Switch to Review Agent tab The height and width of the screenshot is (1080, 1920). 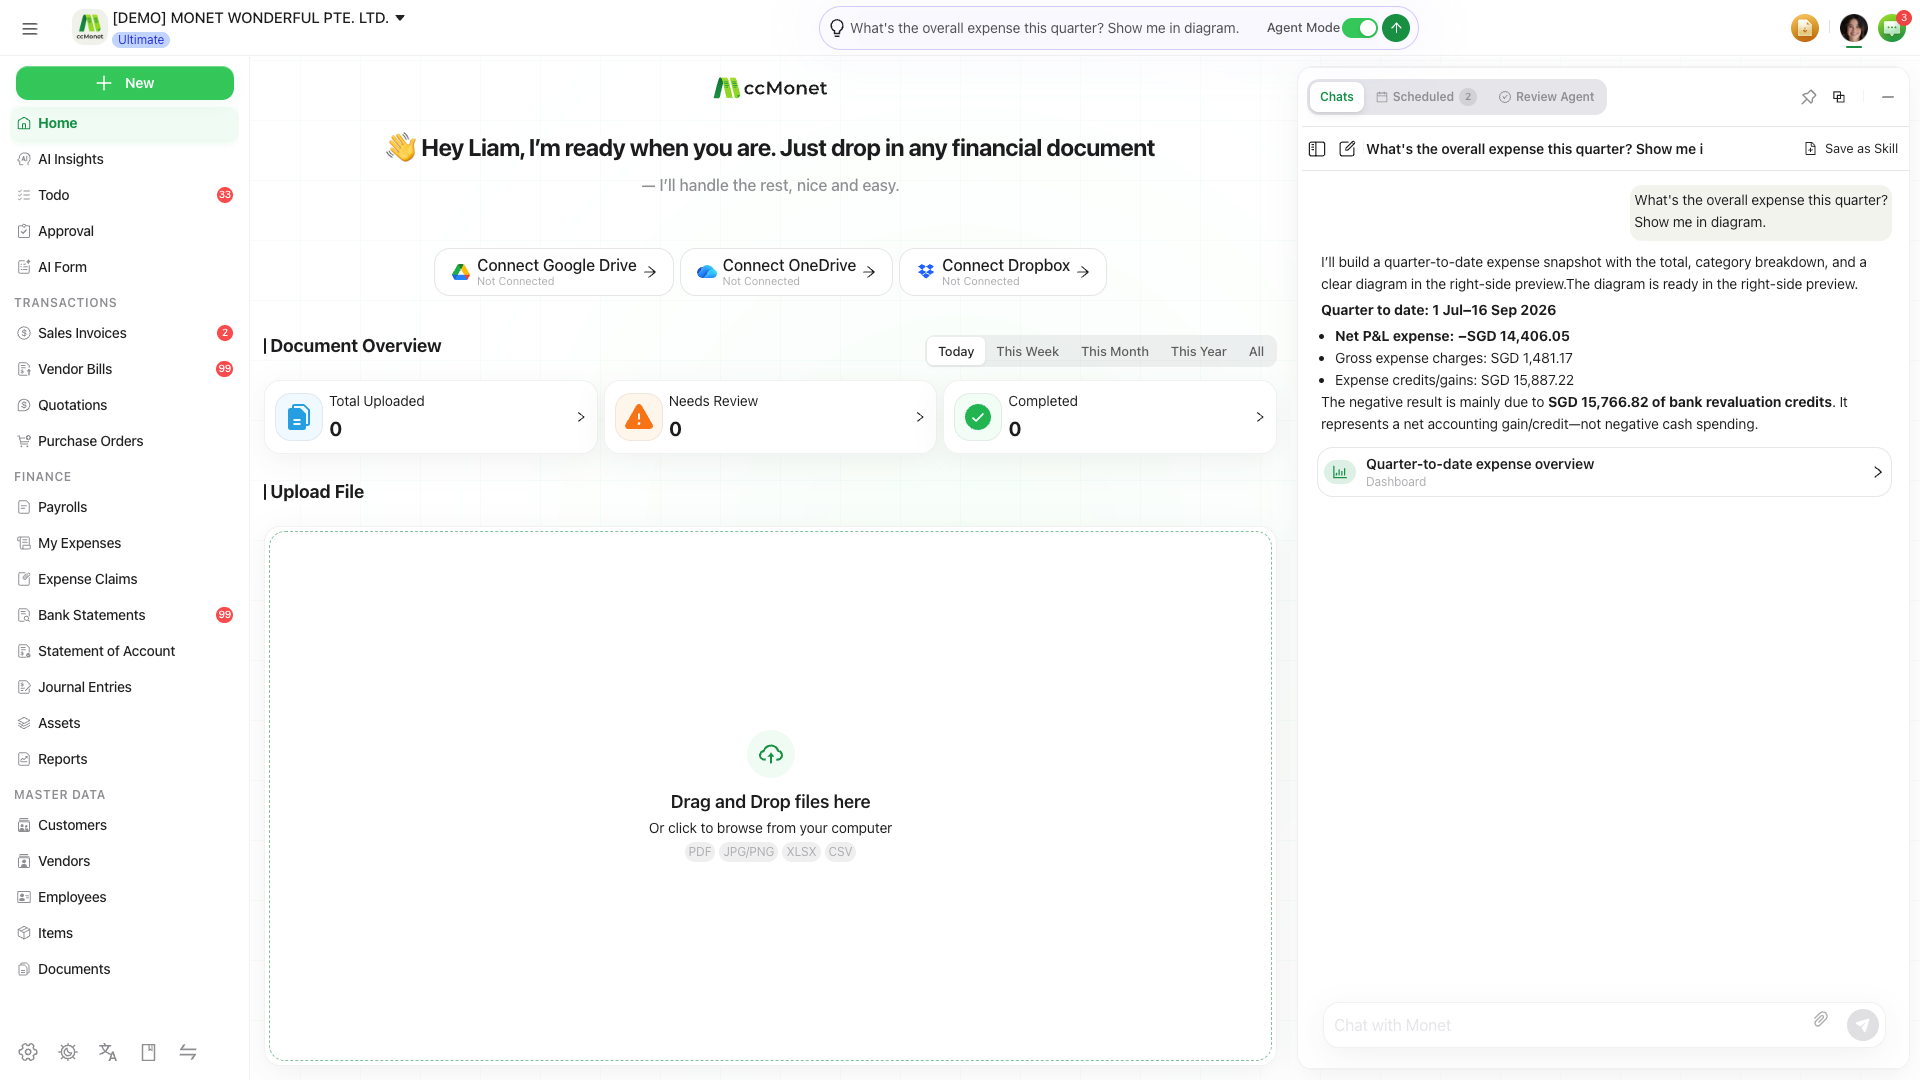coord(1546,97)
